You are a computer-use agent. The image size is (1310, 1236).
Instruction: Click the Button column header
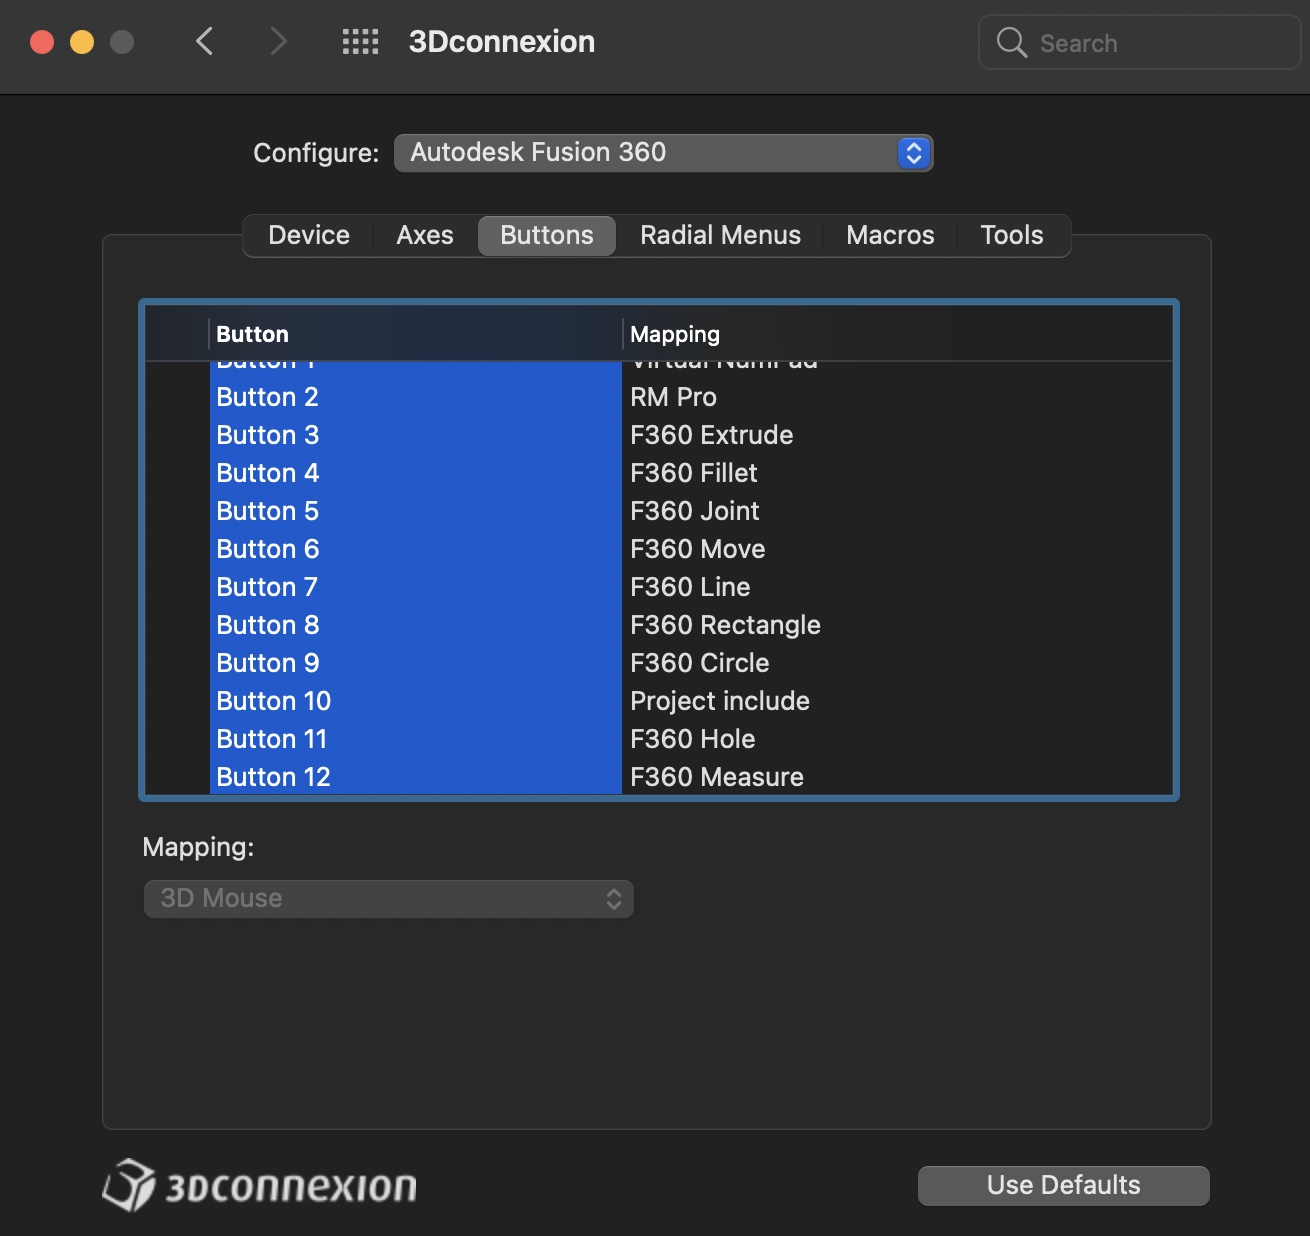pyautogui.click(x=415, y=334)
